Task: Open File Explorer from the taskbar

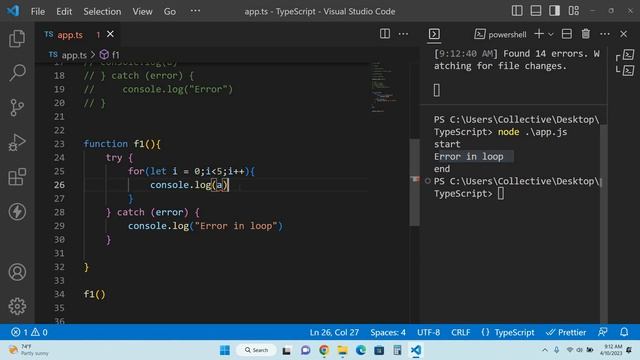Action: (342, 350)
